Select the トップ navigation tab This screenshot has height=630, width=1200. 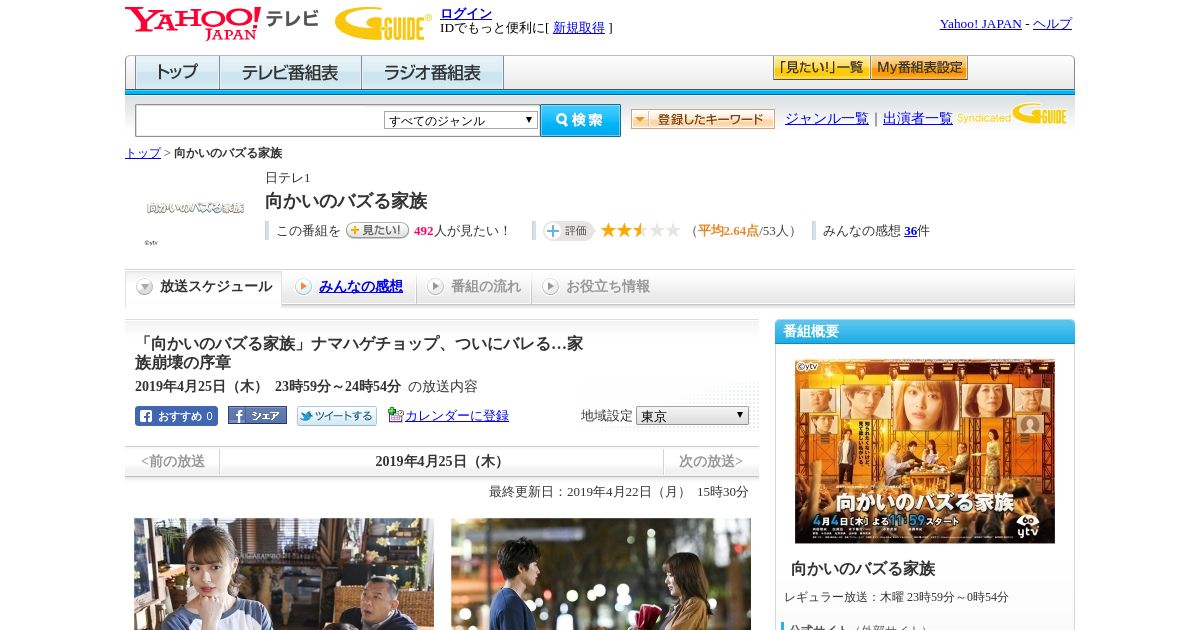(177, 73)
